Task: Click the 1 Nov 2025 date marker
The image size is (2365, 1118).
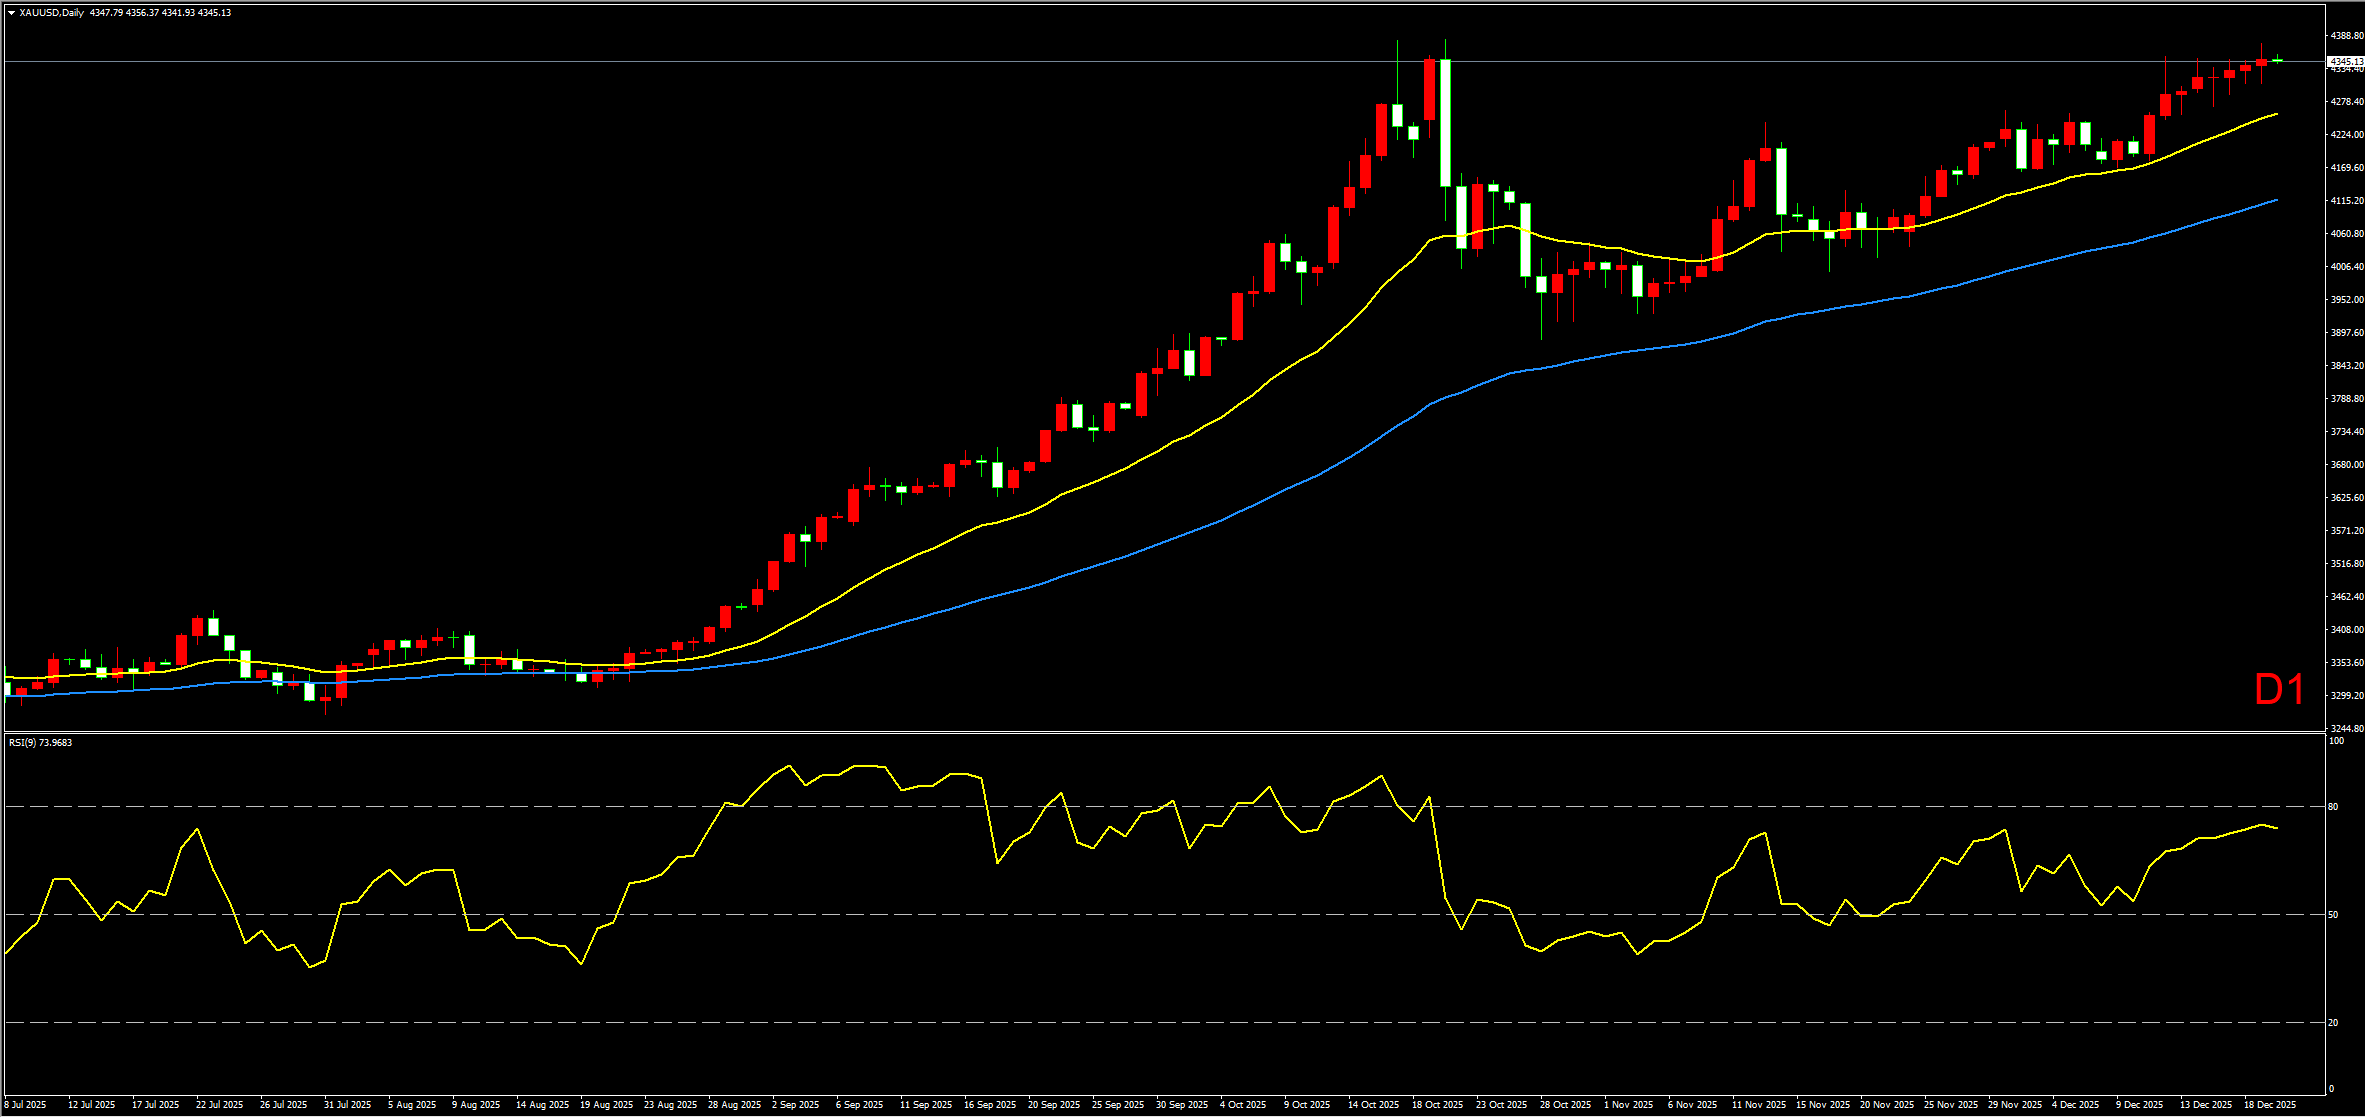Action: click(x=1629, y=1105)
